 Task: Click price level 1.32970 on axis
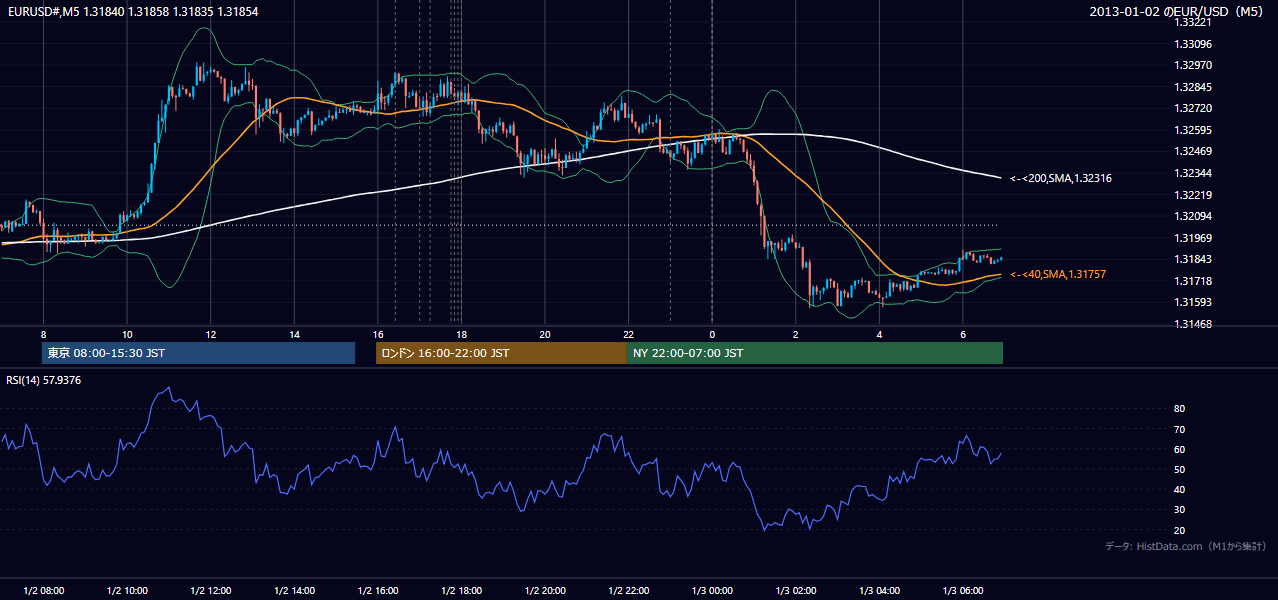1193,65
